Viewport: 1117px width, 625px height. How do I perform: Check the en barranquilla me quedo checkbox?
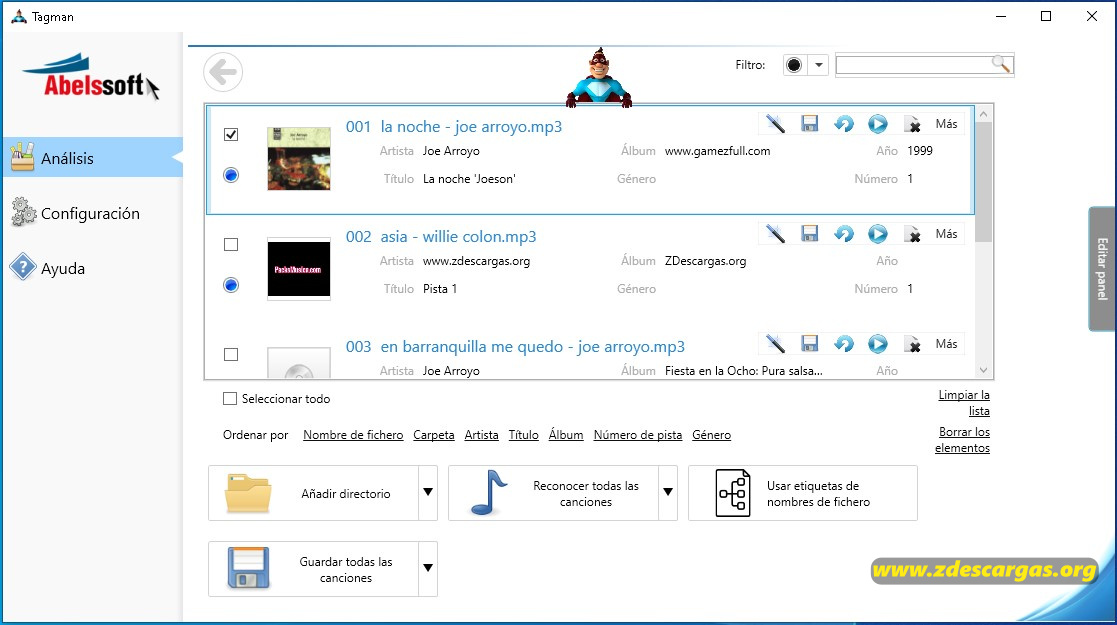(231, 354)
